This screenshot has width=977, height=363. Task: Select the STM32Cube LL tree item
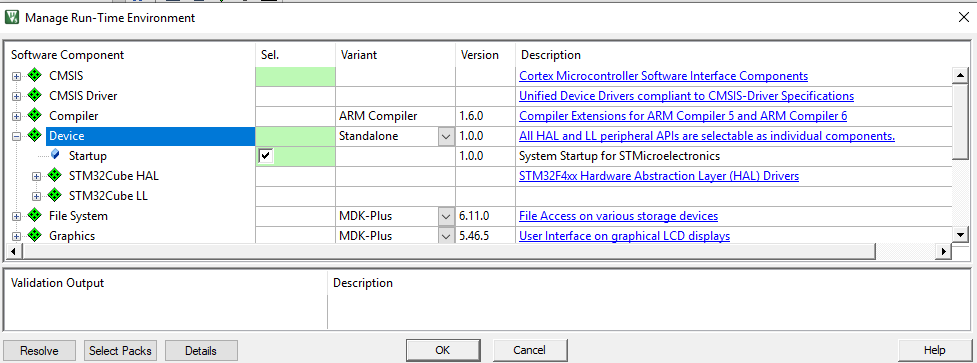[x=108, y=196]
